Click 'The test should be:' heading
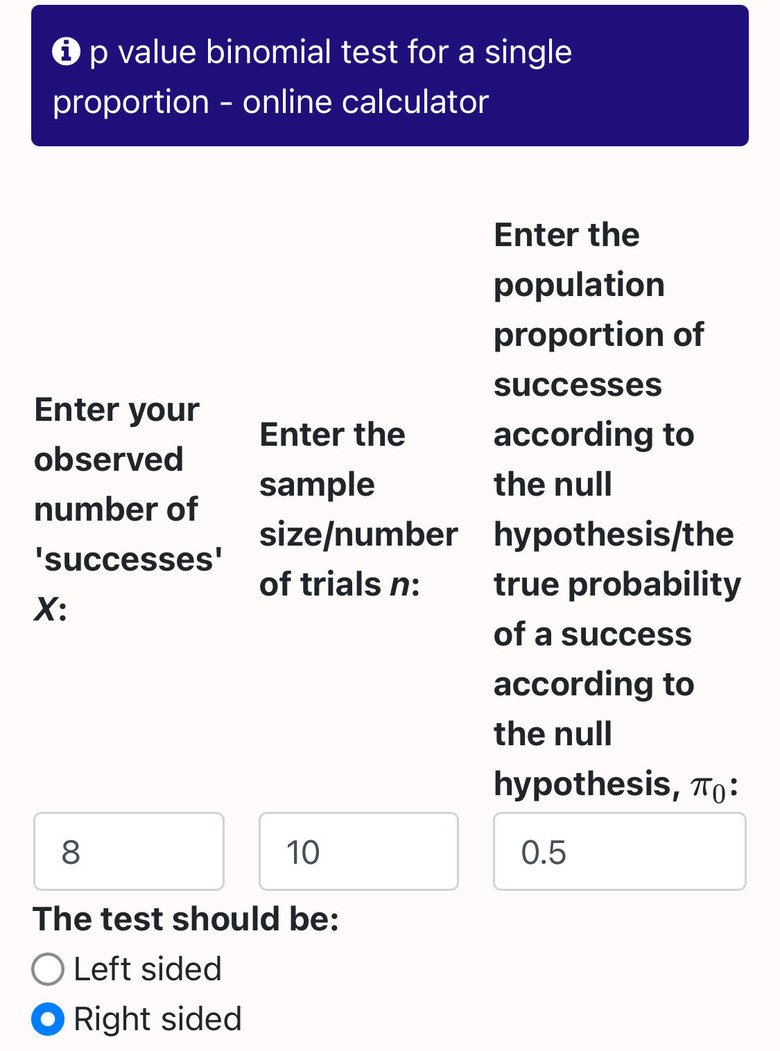The height and width of the screenshot is (1051, 780). point(186,919)
